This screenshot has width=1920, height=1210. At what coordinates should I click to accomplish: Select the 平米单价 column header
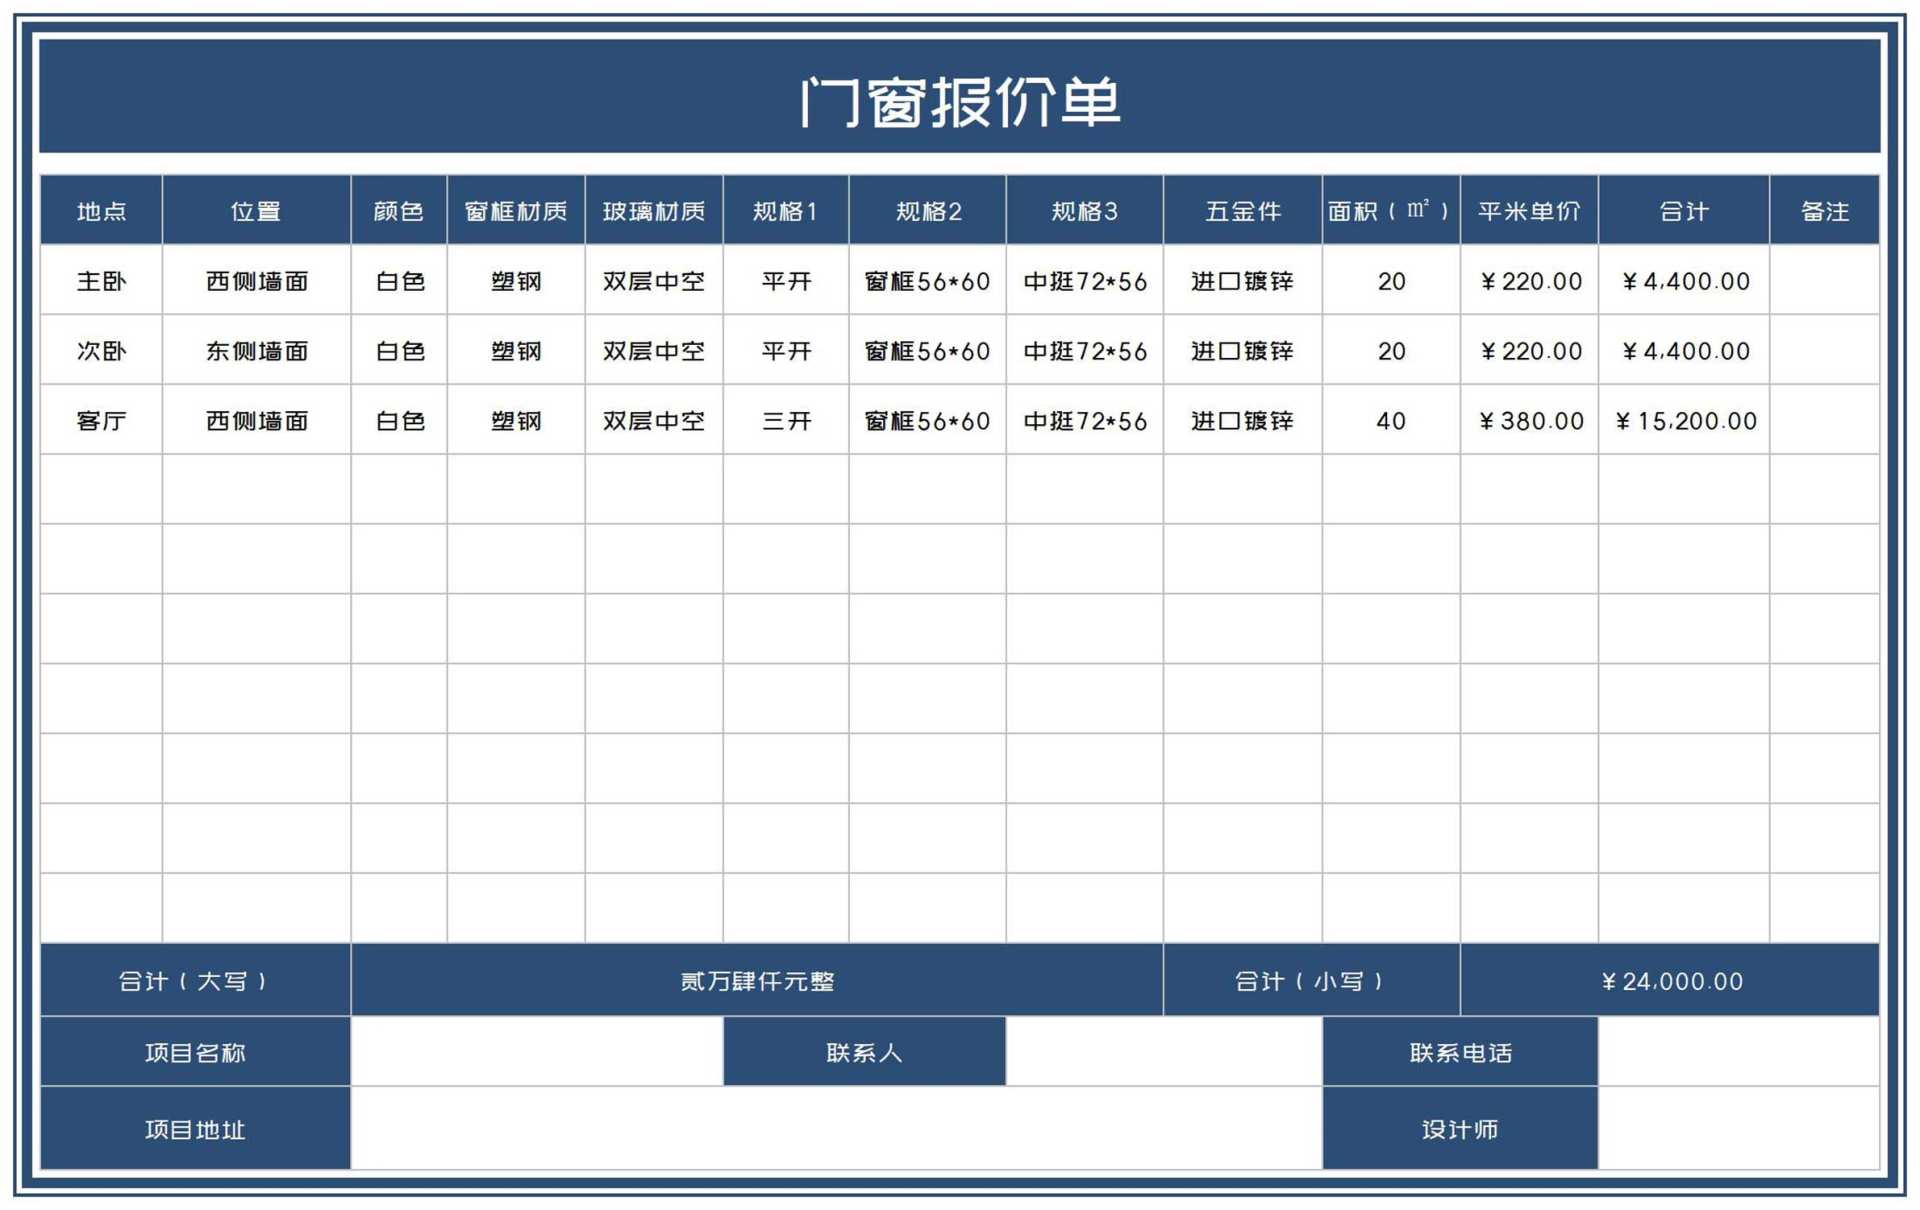pyautogui.click(x=1529, y=210)
